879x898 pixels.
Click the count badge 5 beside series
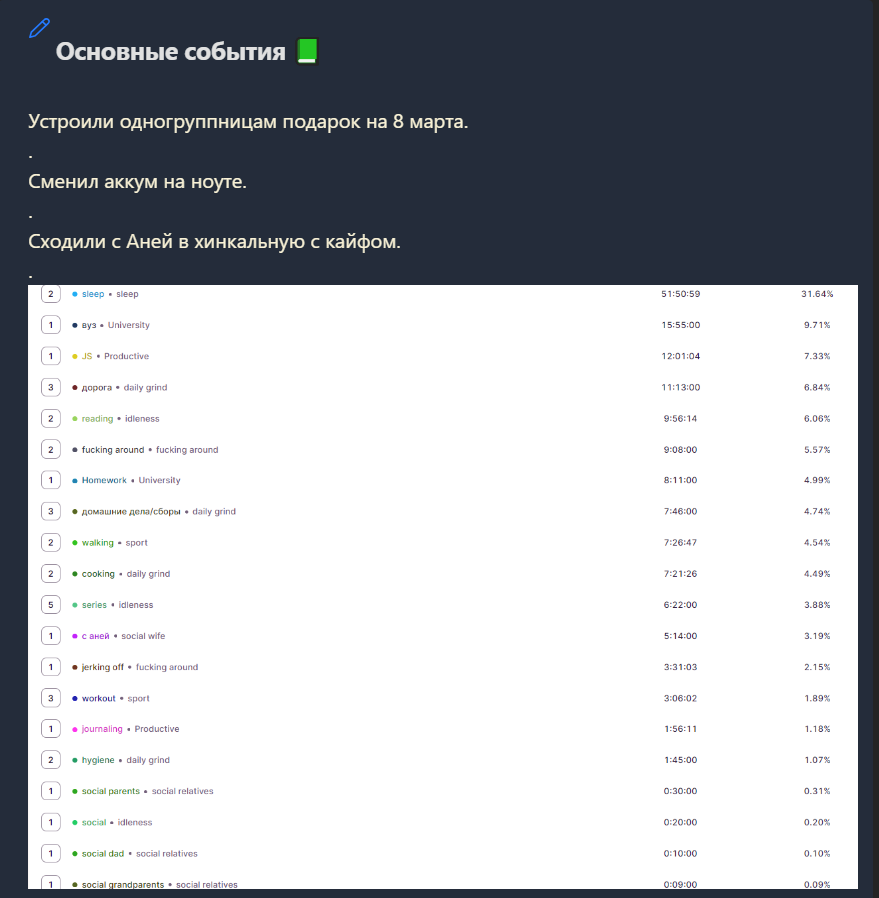50,605
